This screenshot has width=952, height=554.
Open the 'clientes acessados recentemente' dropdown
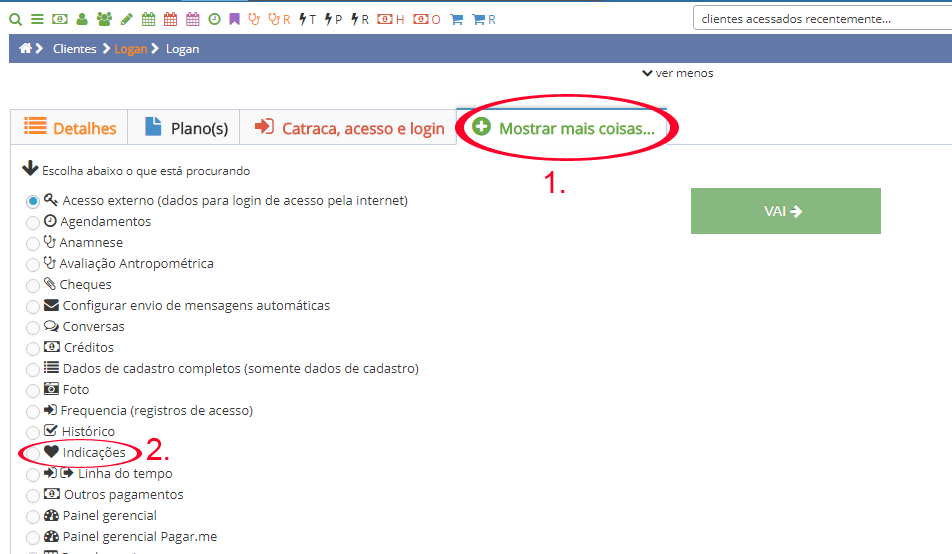point(820,19)
